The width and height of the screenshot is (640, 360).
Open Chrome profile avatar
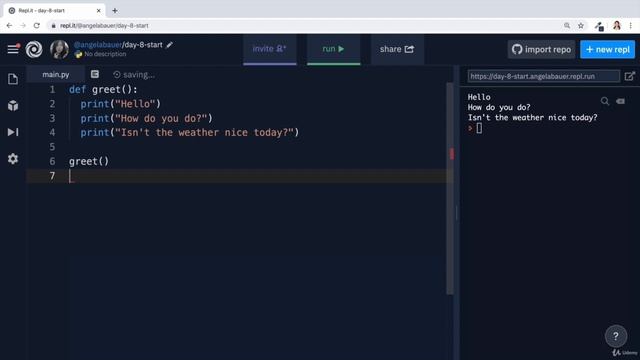pos(617,26)
